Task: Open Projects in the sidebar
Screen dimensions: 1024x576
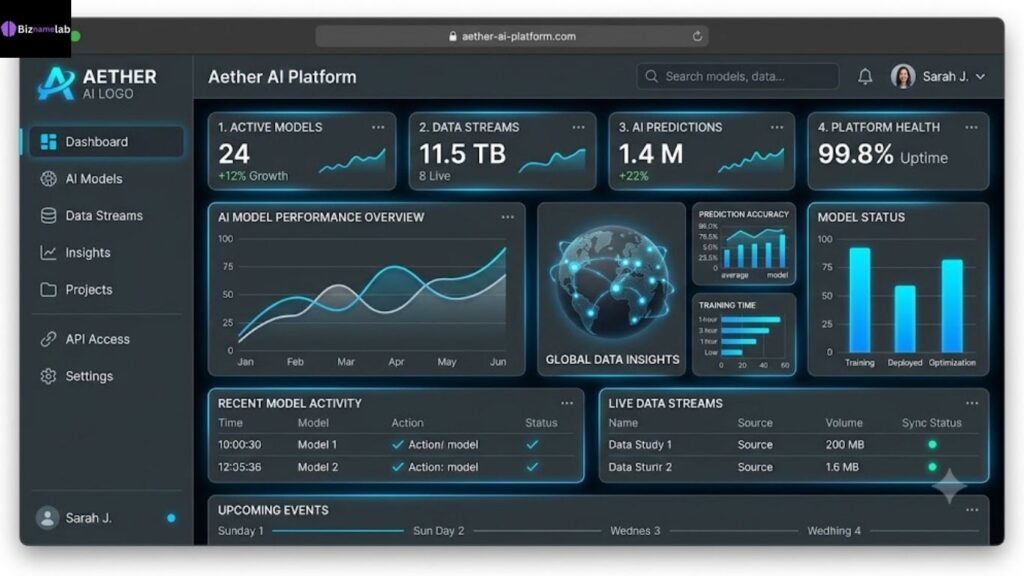Action: (x=76, y=289)
